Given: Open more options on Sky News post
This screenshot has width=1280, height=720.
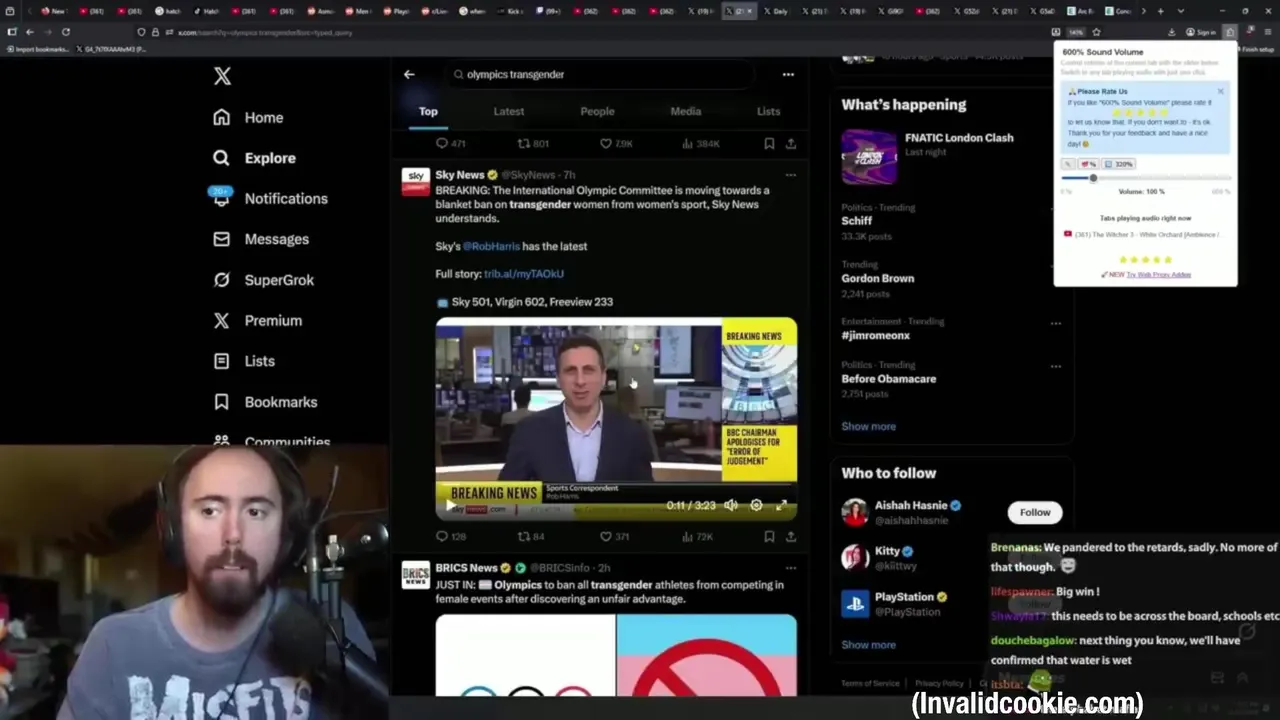Looking at the screenshot, I should pos(790,175).
